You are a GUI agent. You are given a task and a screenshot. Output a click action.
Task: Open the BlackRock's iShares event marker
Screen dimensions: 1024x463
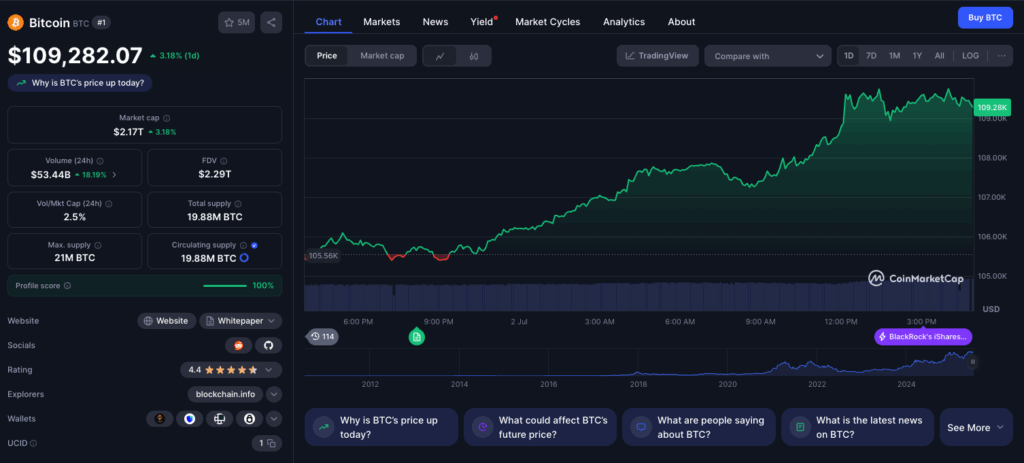(923, 337)
